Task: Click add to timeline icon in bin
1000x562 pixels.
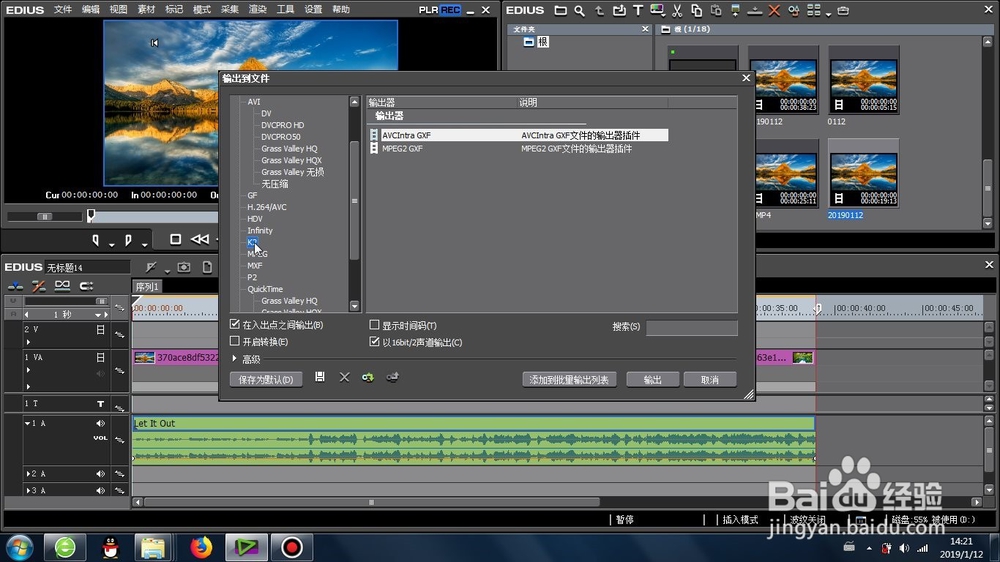Action: point(754,10)
